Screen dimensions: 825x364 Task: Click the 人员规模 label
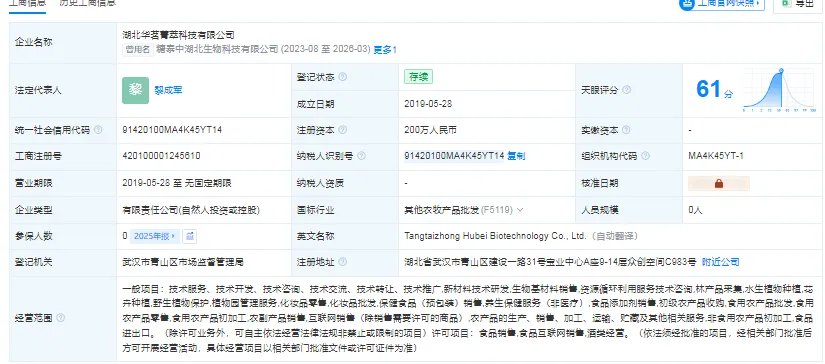point(600,210)
